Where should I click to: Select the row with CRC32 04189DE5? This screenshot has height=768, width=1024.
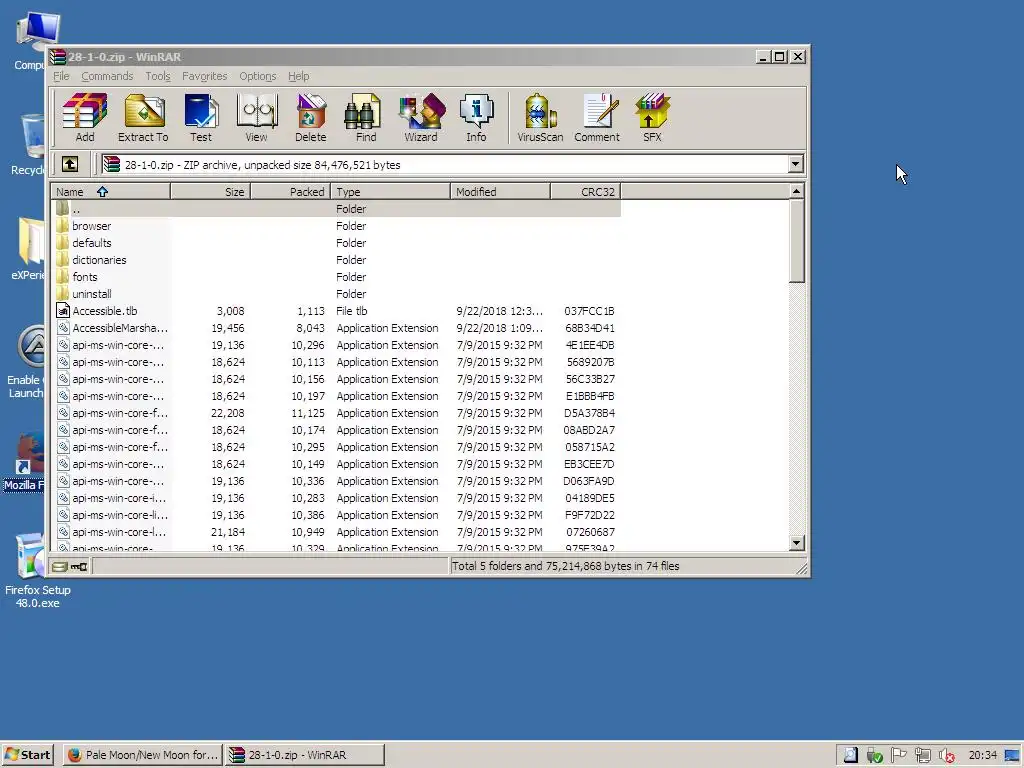tap(336, 498)
